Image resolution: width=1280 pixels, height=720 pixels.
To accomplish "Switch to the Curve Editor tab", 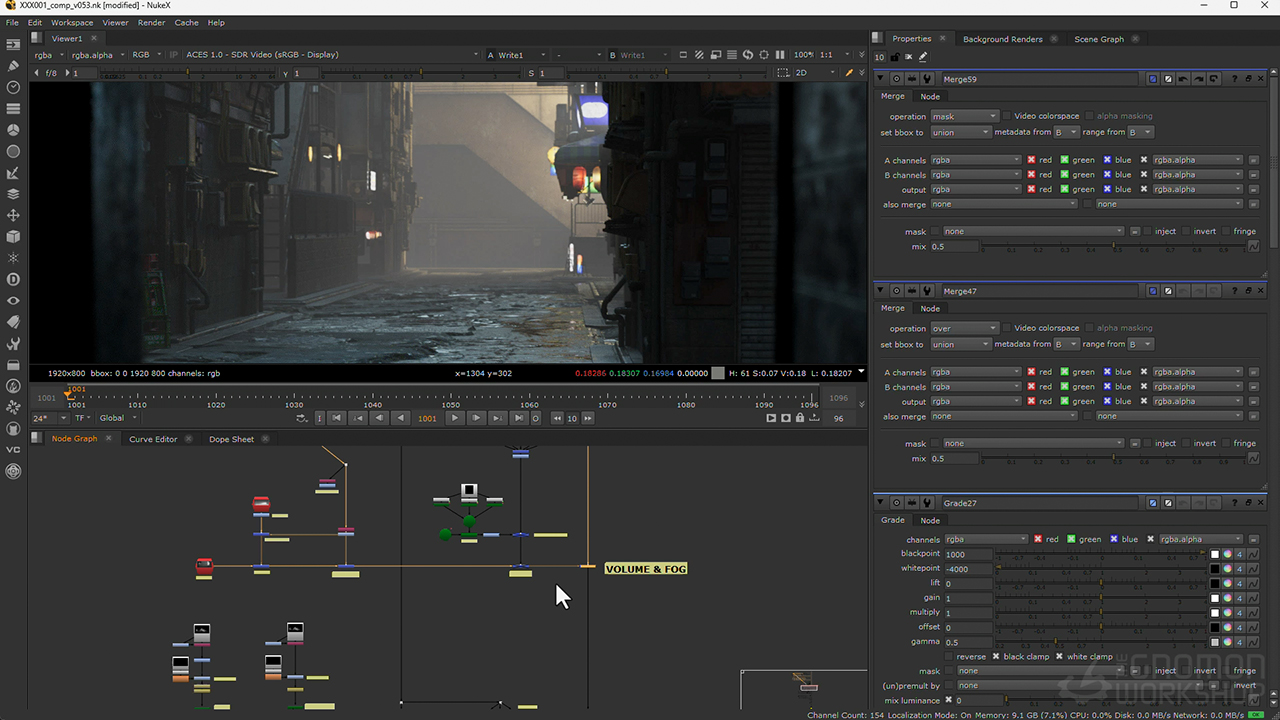I will [153, 439].
